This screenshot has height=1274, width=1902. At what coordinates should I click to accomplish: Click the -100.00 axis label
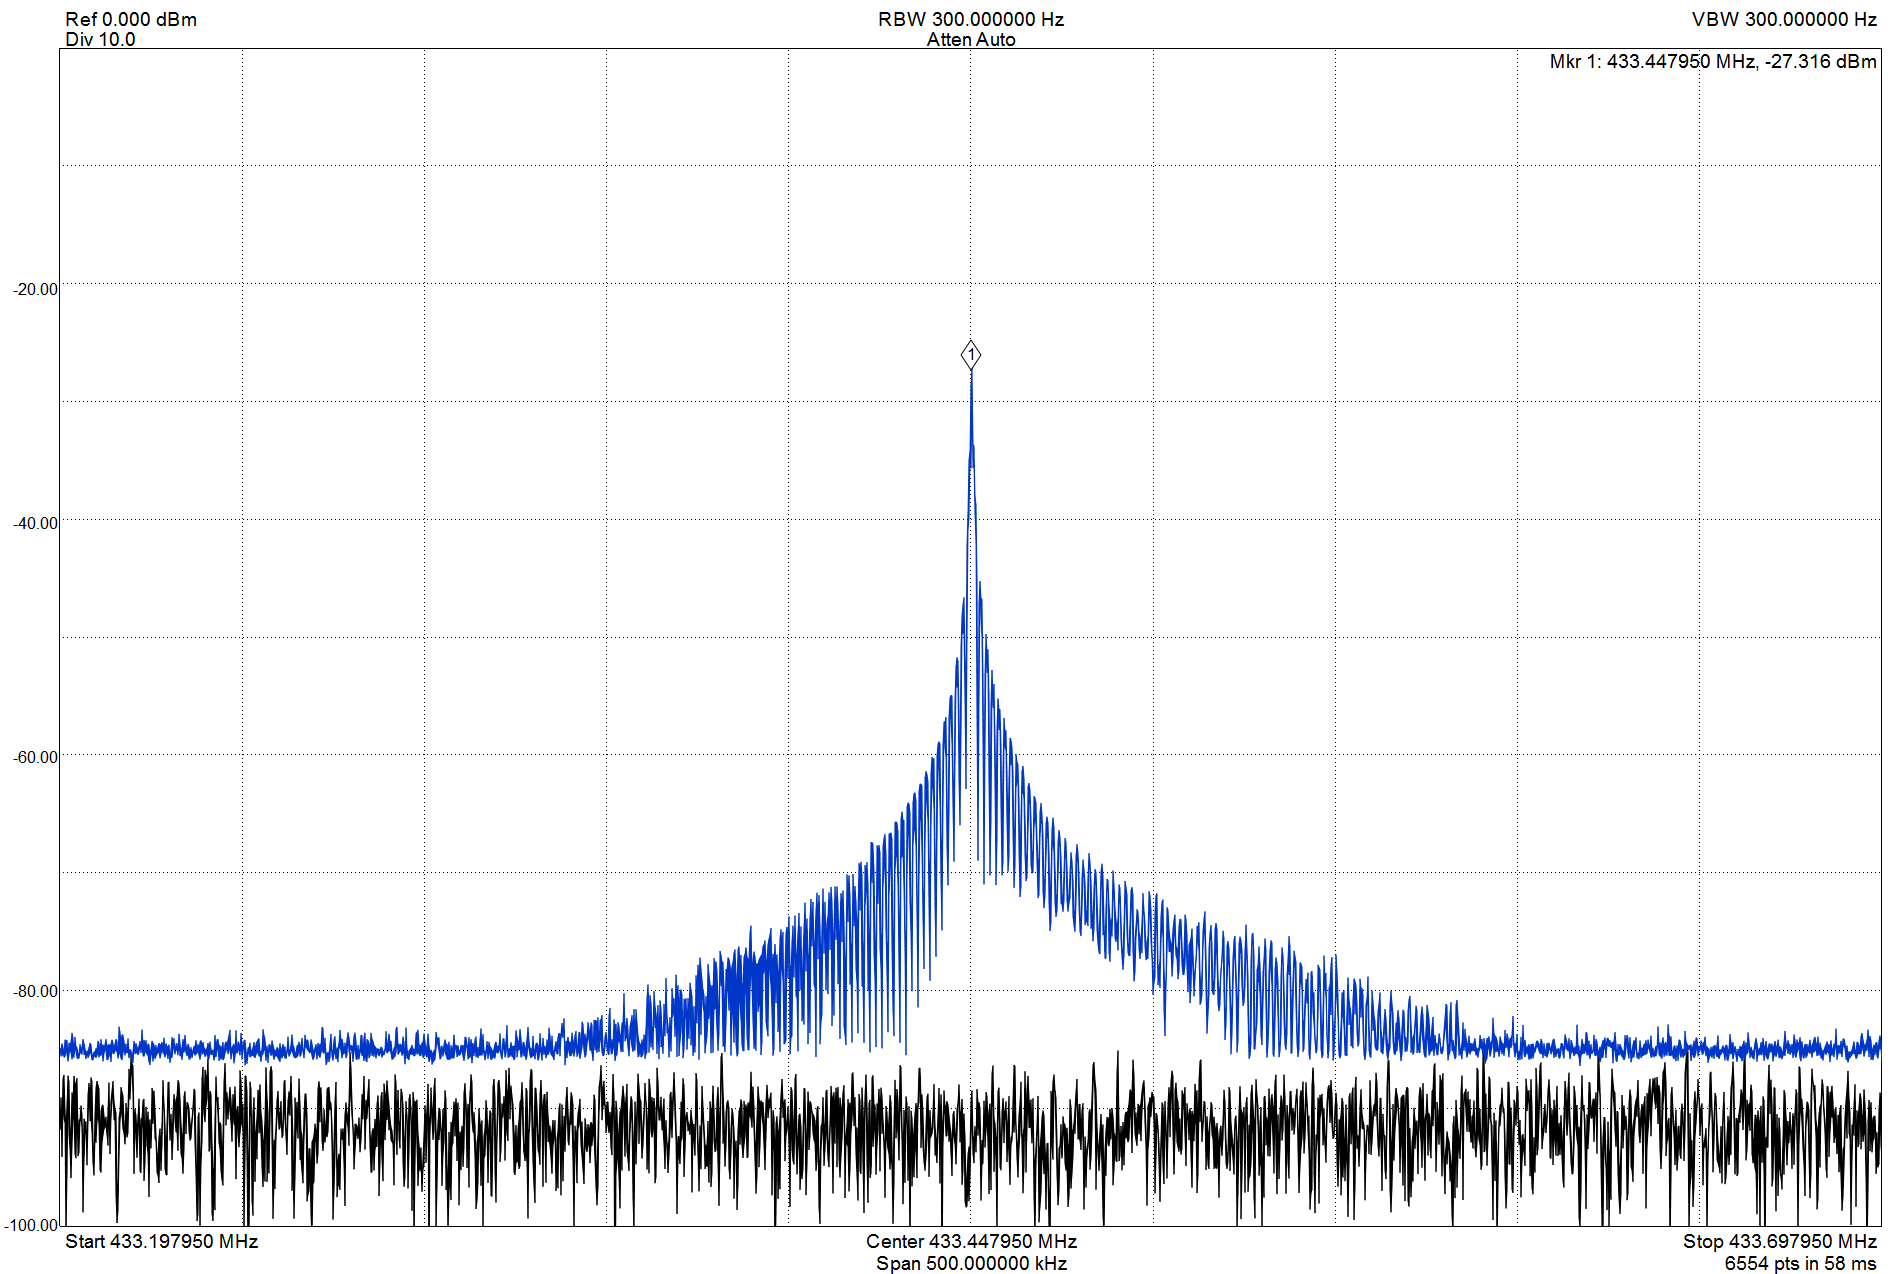click(x=31, y=1225)
